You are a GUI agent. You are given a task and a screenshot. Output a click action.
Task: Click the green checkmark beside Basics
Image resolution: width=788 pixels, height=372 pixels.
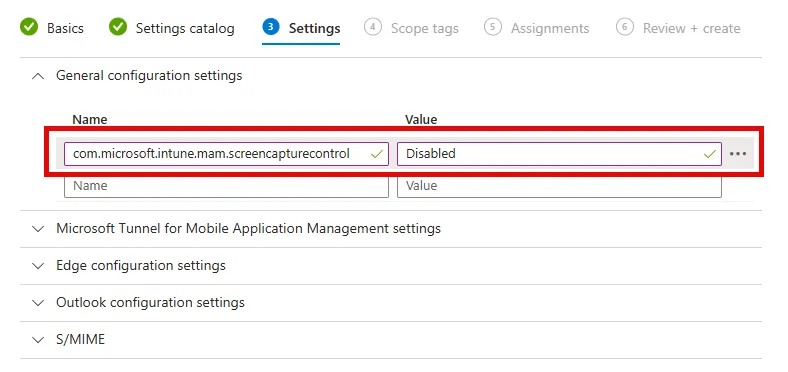(x=29, y=27)
